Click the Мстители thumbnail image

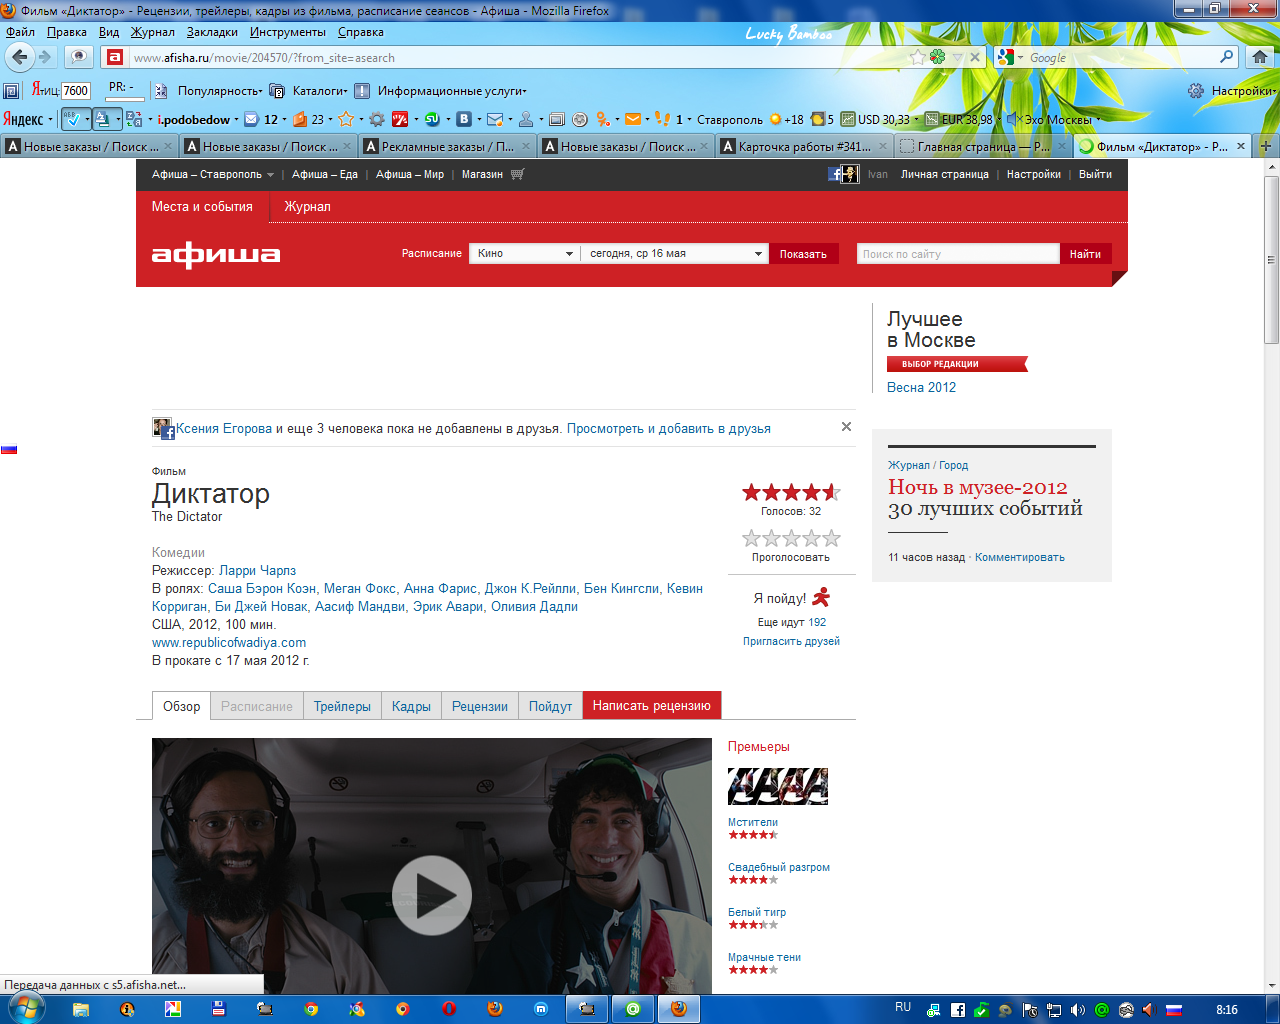click(778, 786)
